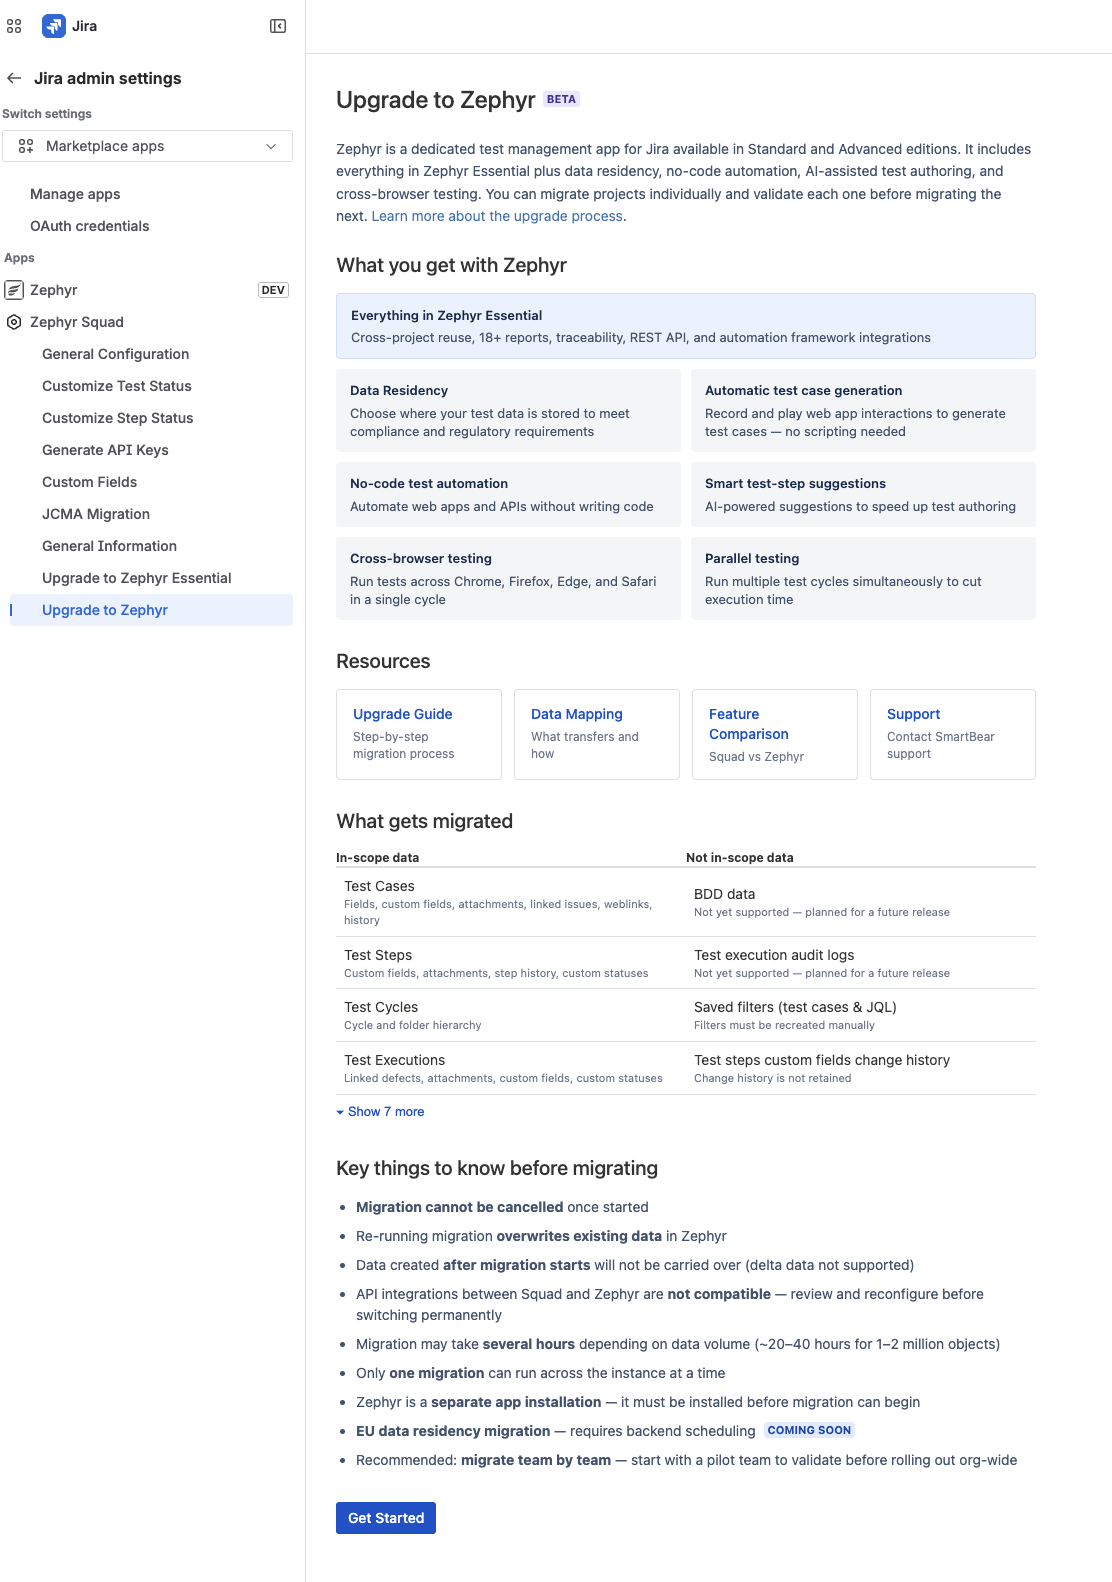Open the Feature Comparison resource card

(x=775, y=734)
